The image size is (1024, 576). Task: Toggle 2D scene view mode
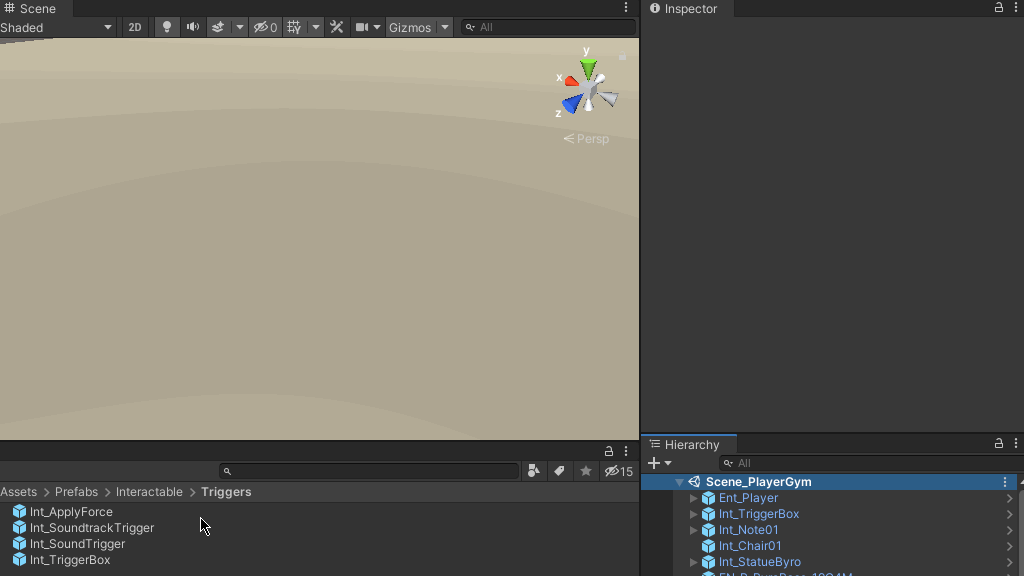click(135, 27)
